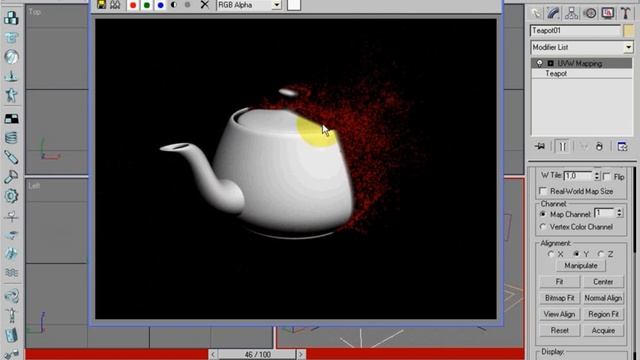640x360 pixels.
Task: Click the Reset alignment button
Action: coord(560,331)
